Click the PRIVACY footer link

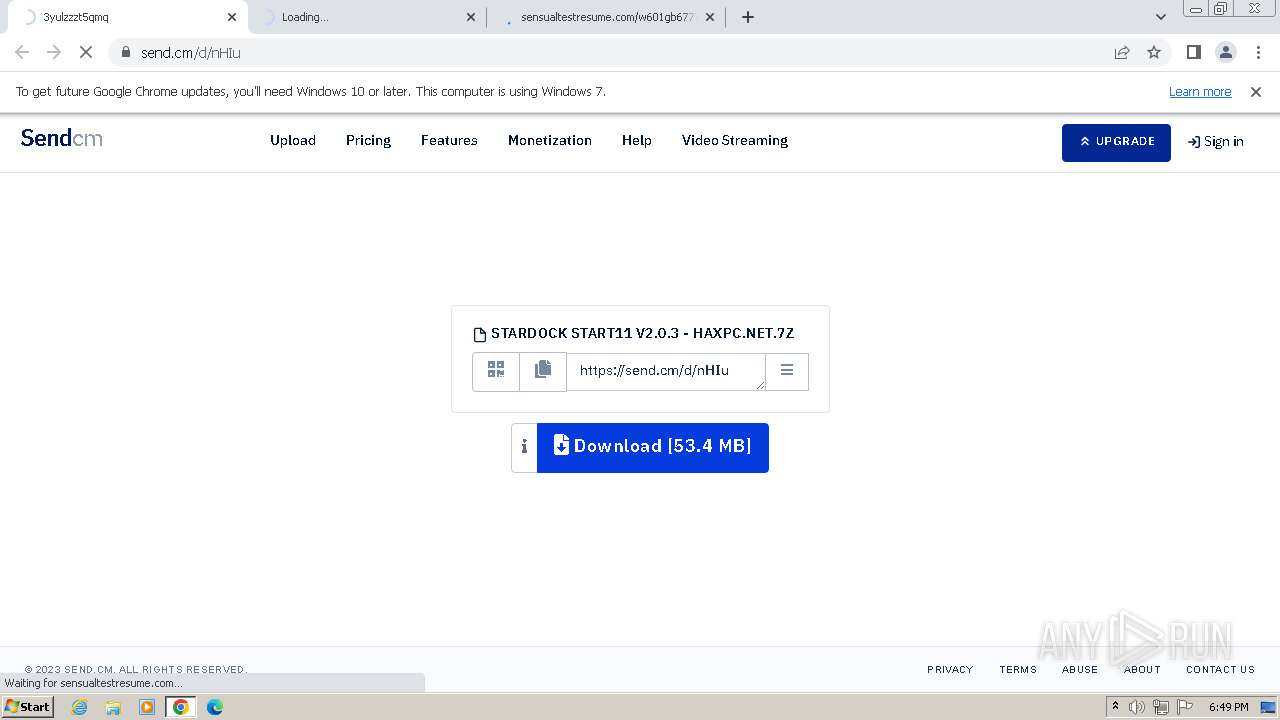(x=950, y=670)
